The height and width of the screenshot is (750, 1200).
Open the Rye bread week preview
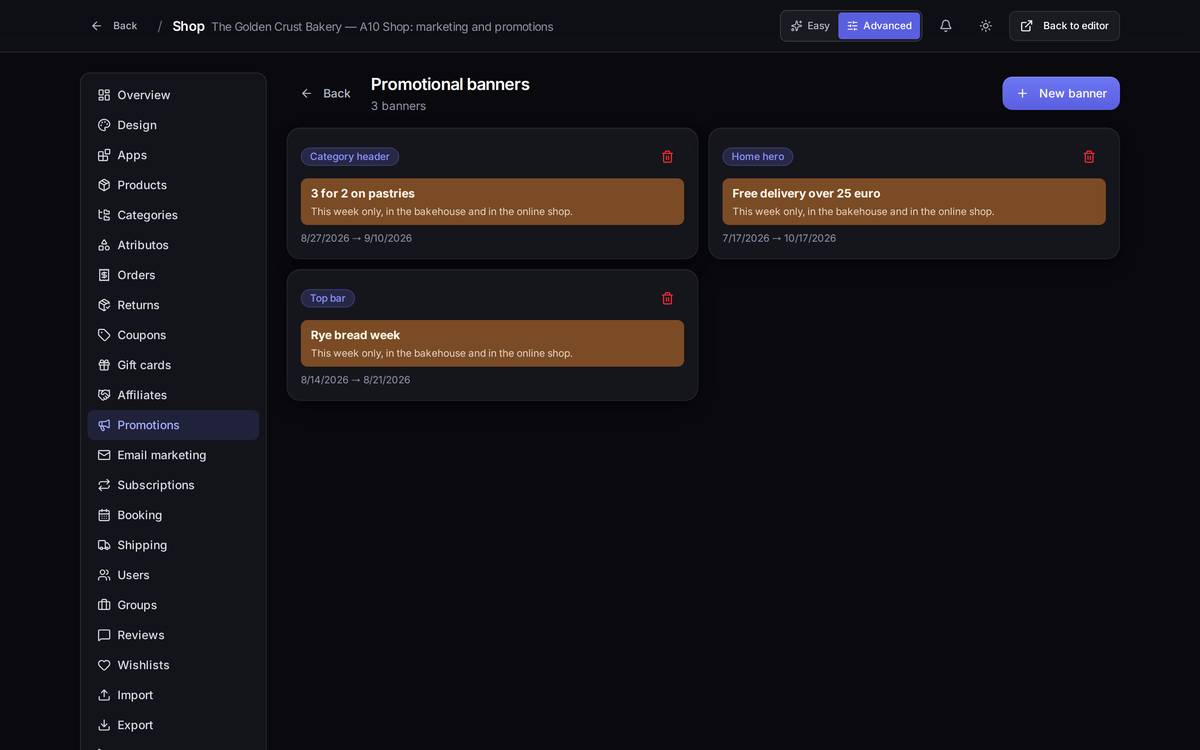pos(492,343)
